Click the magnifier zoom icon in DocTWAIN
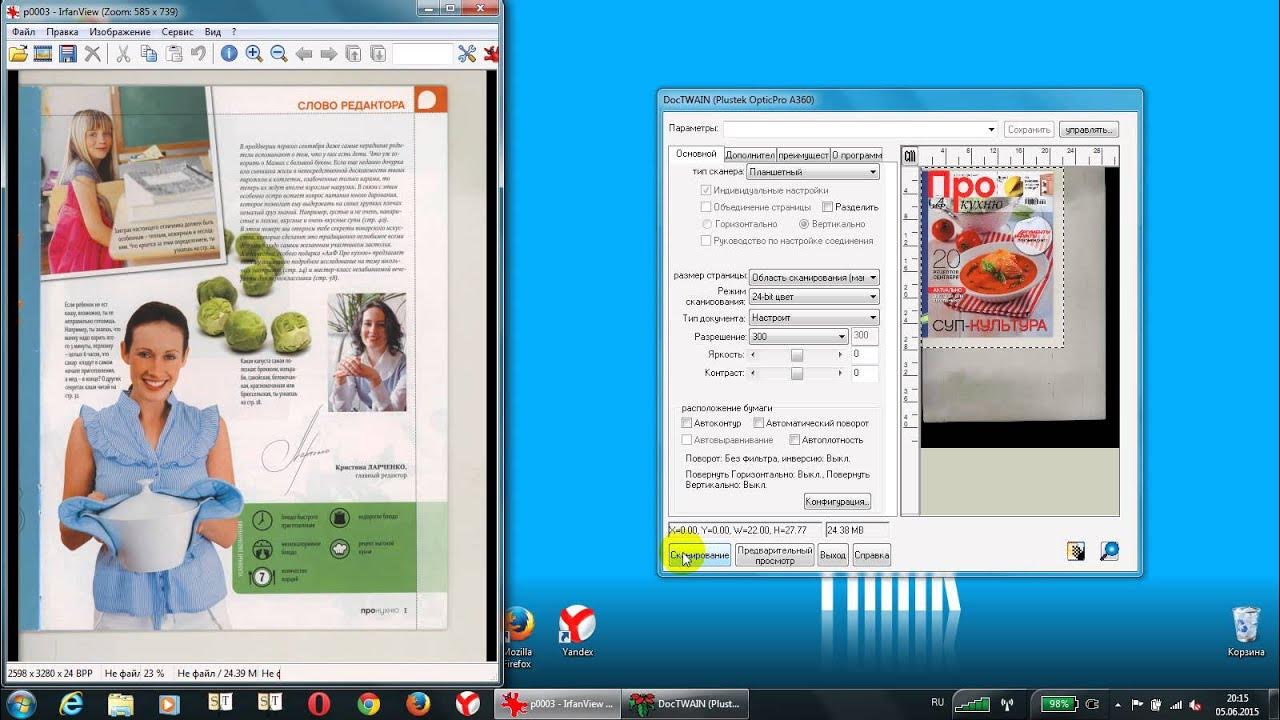1280x720 pixels. [1108, 551]
